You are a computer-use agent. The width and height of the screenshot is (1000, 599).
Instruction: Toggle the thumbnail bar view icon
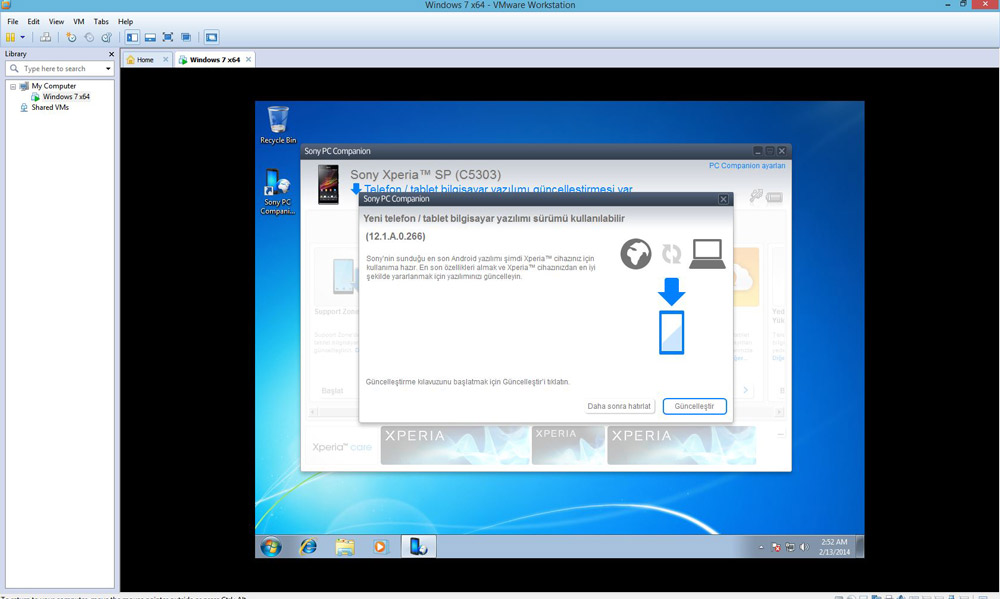(150, 37)
